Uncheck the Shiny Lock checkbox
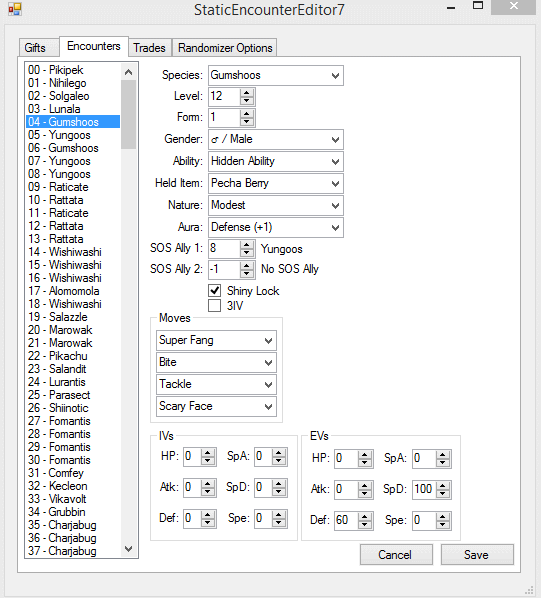The width and height of the screenshot is (541, 598). point(215,291)
